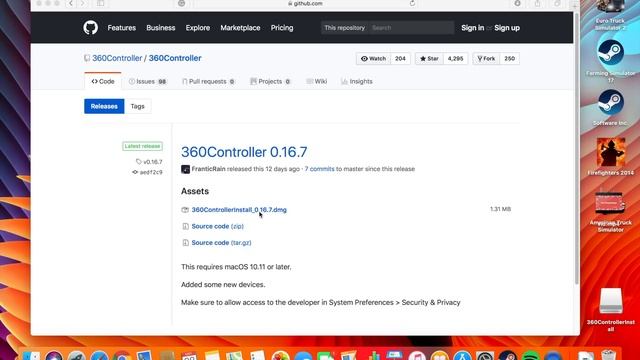Open Features in the GitHub header
The height and width of the screenshot is (360, 640).
point(122,28)
